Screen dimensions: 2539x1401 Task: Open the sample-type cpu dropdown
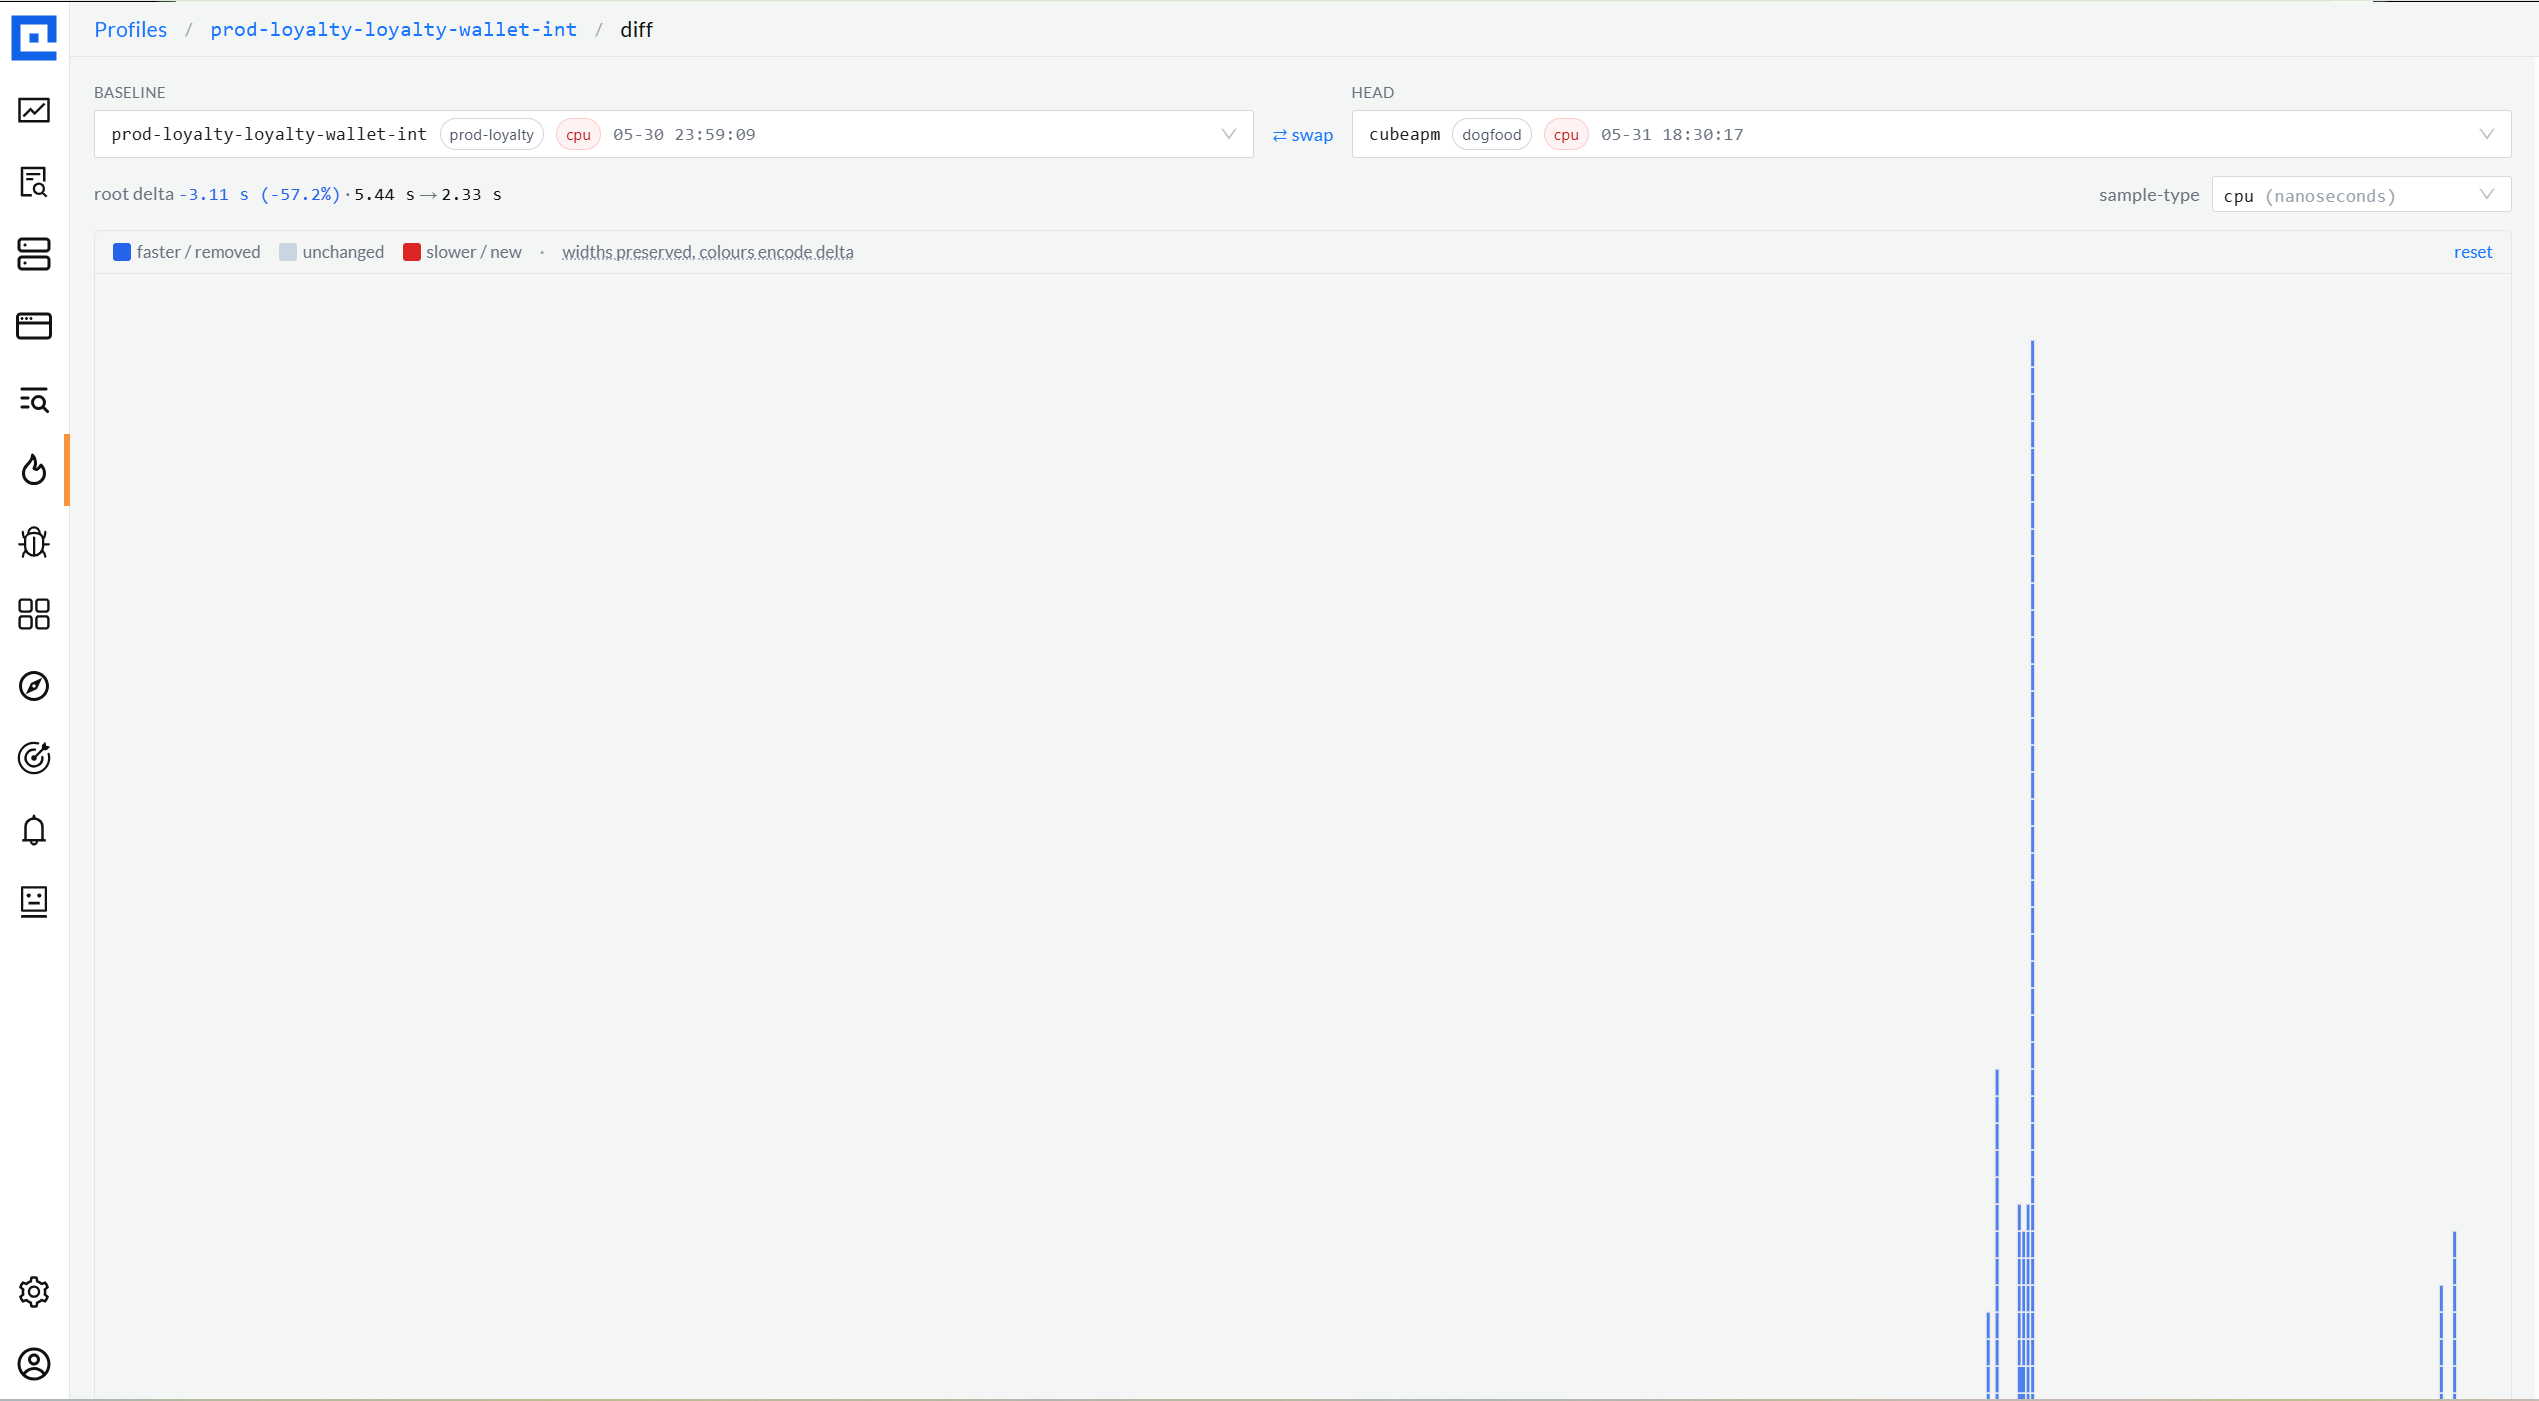click(2360, 195)
